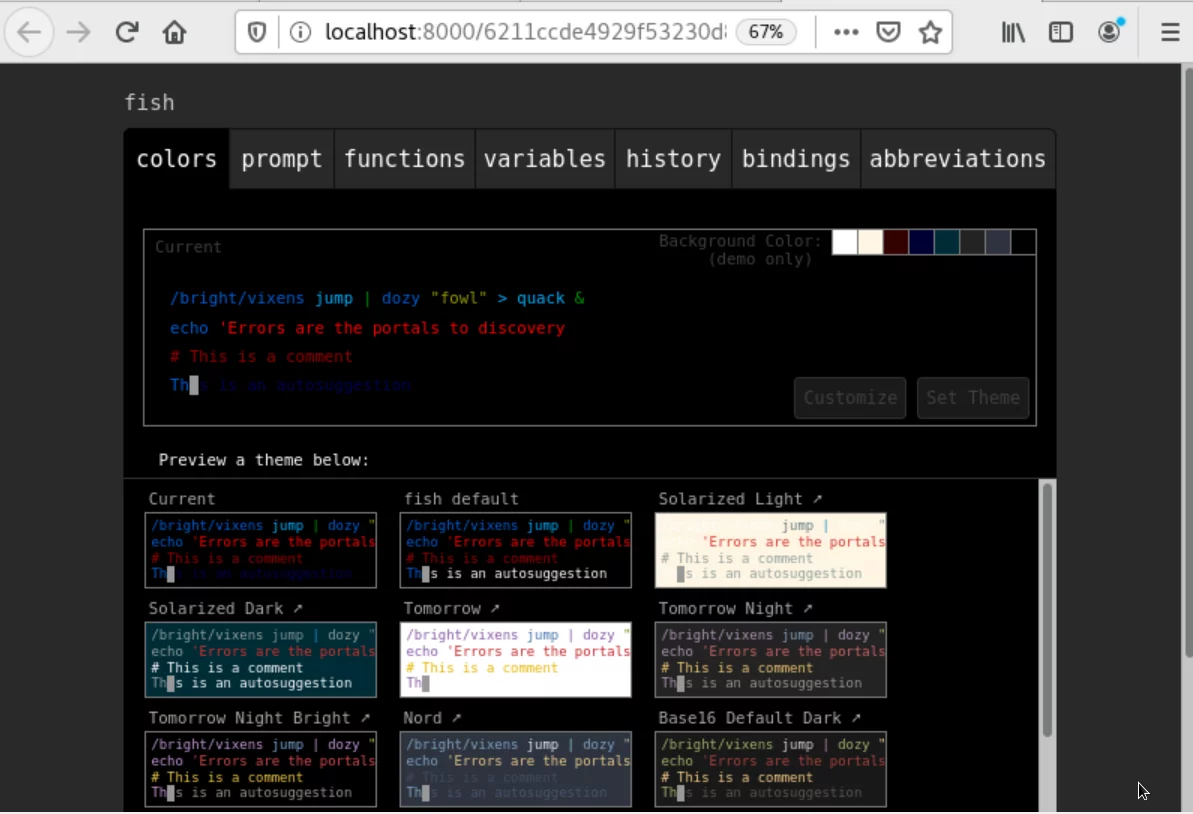Open the Library icon in the toolbar
The width and height of the screenshot is (1193, 814).
(x=1013, y=32)
